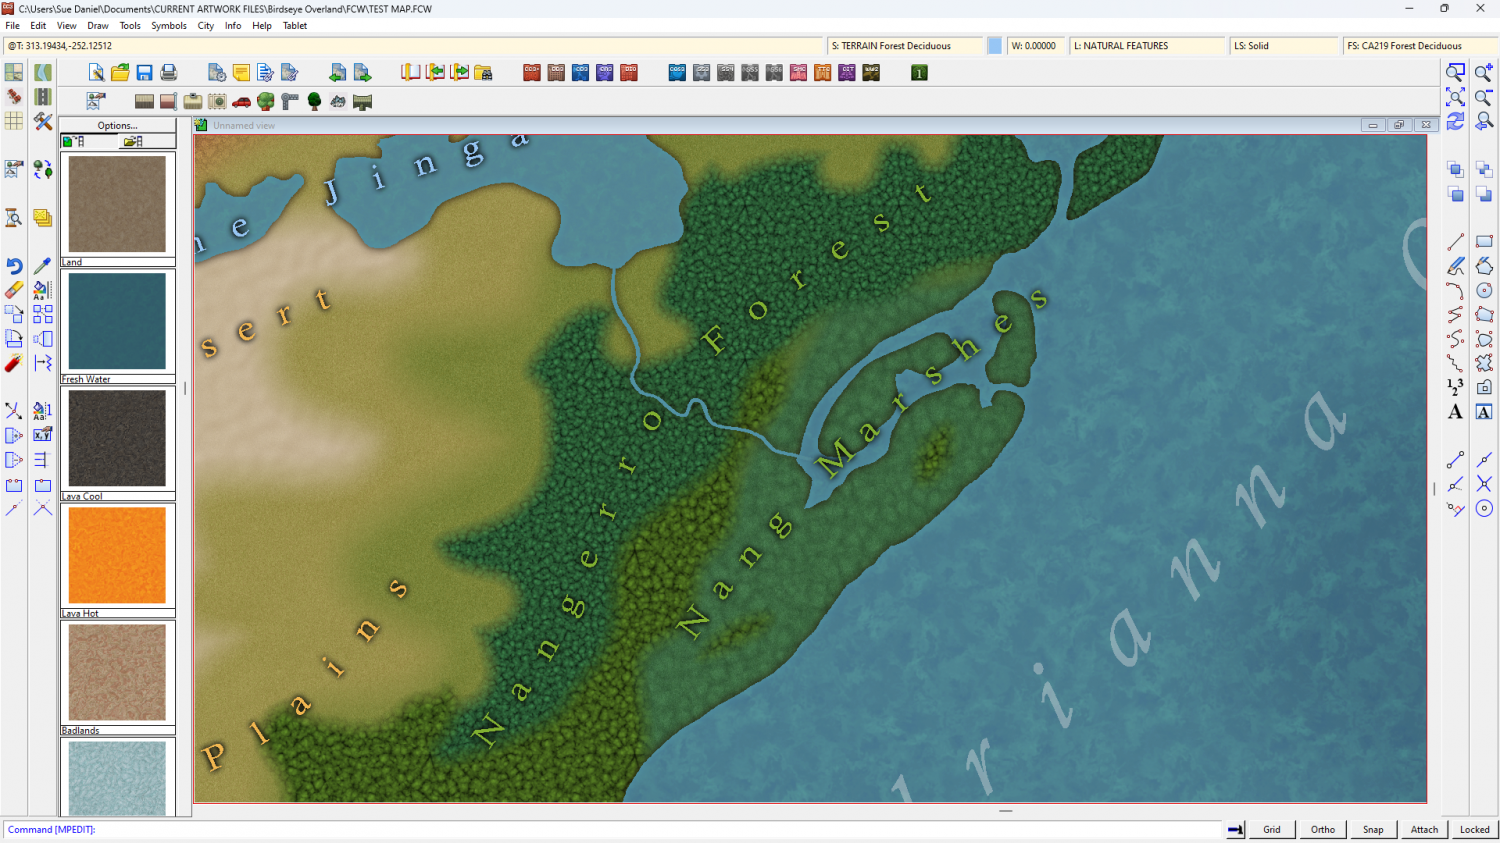Click the Options... button
Screen dimensions: 1500x843
tap(118, 125)
